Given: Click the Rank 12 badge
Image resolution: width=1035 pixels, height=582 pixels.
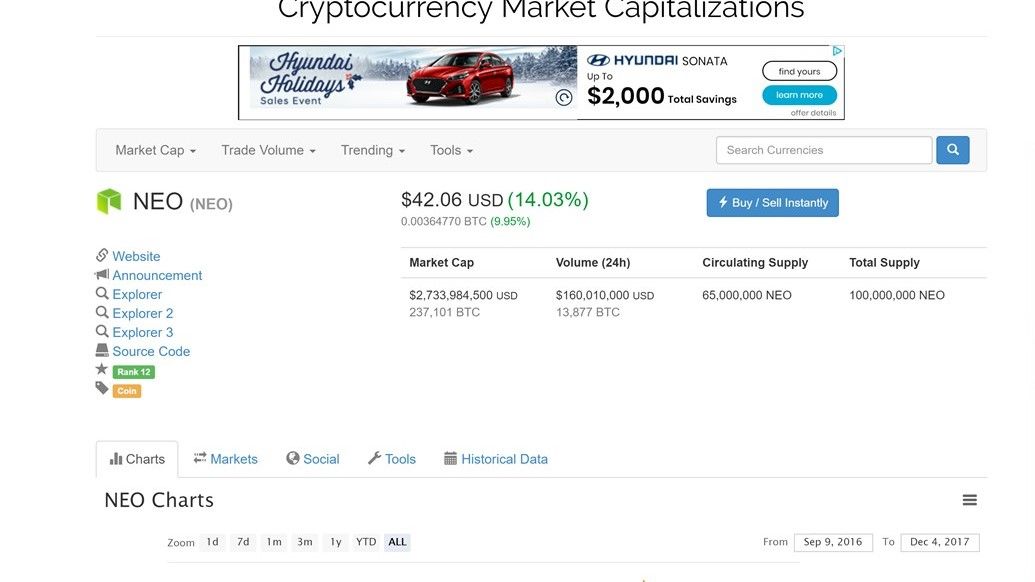Looking at the screenshot, I should 133,372.
